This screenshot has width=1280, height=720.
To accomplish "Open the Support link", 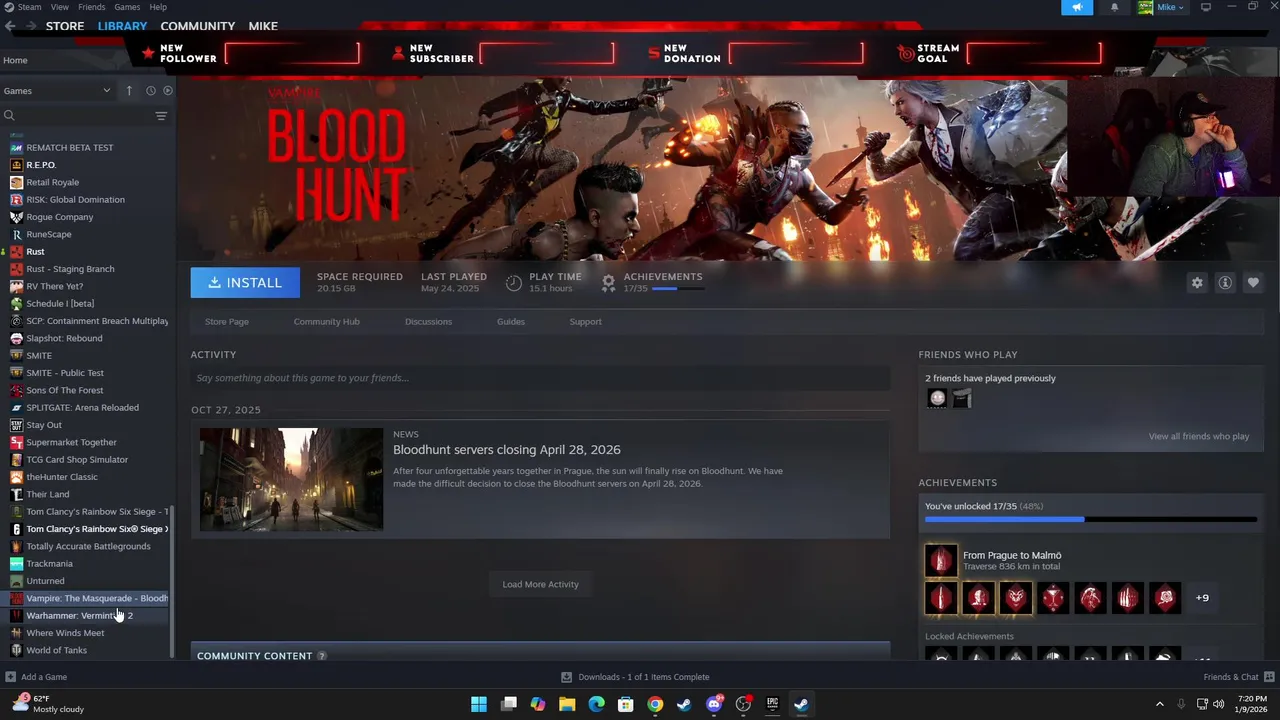I will click(x=585, y=322).
